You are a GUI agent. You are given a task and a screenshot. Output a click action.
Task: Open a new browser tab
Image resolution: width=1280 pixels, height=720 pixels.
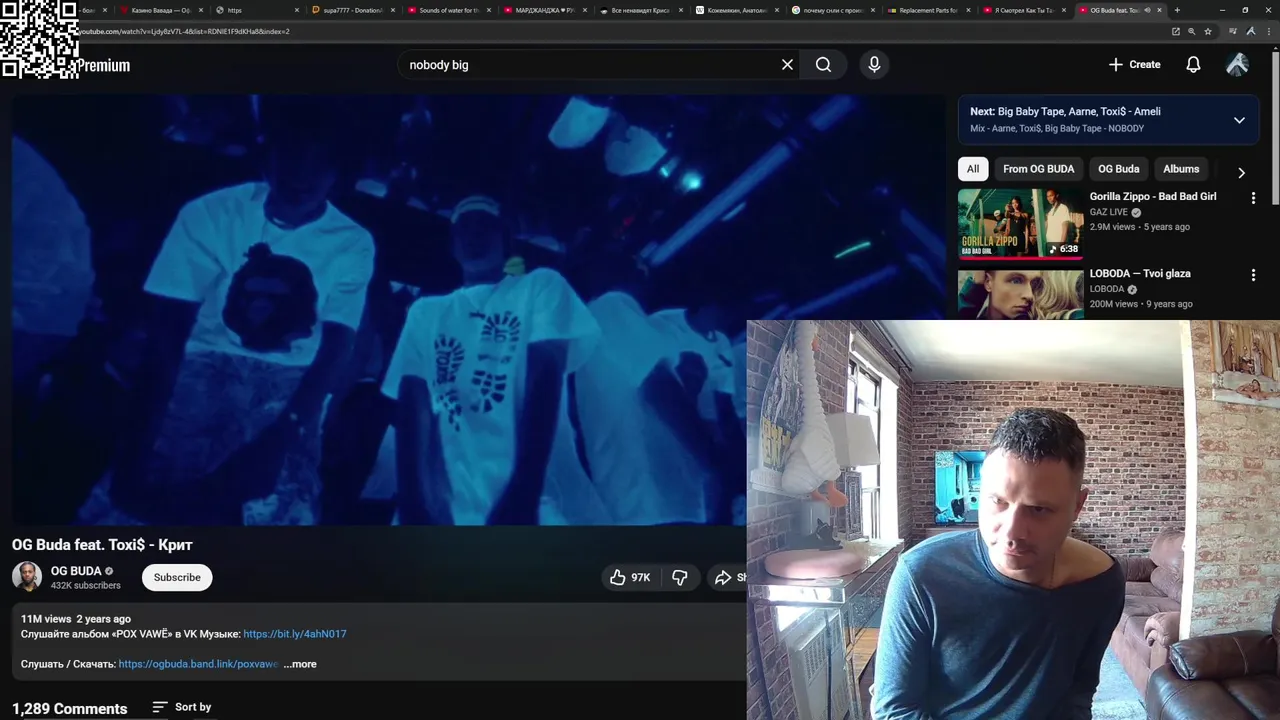[1177, 10]
